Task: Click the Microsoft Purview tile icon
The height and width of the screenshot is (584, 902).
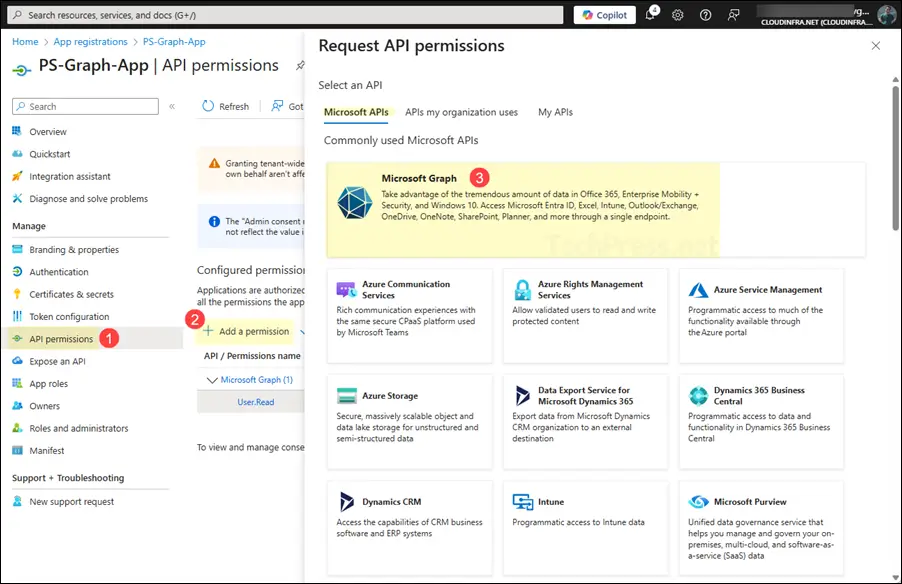Action: click(698, 502)
